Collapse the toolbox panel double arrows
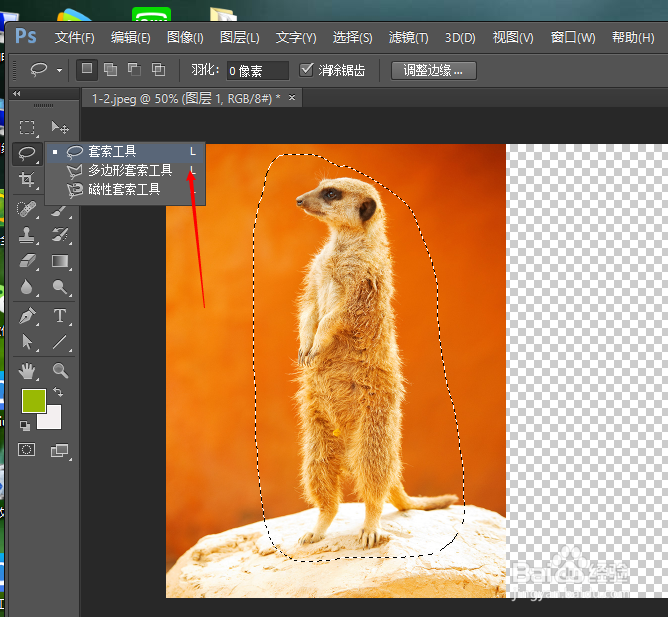668x617 pixels. [x=17, y=93]
